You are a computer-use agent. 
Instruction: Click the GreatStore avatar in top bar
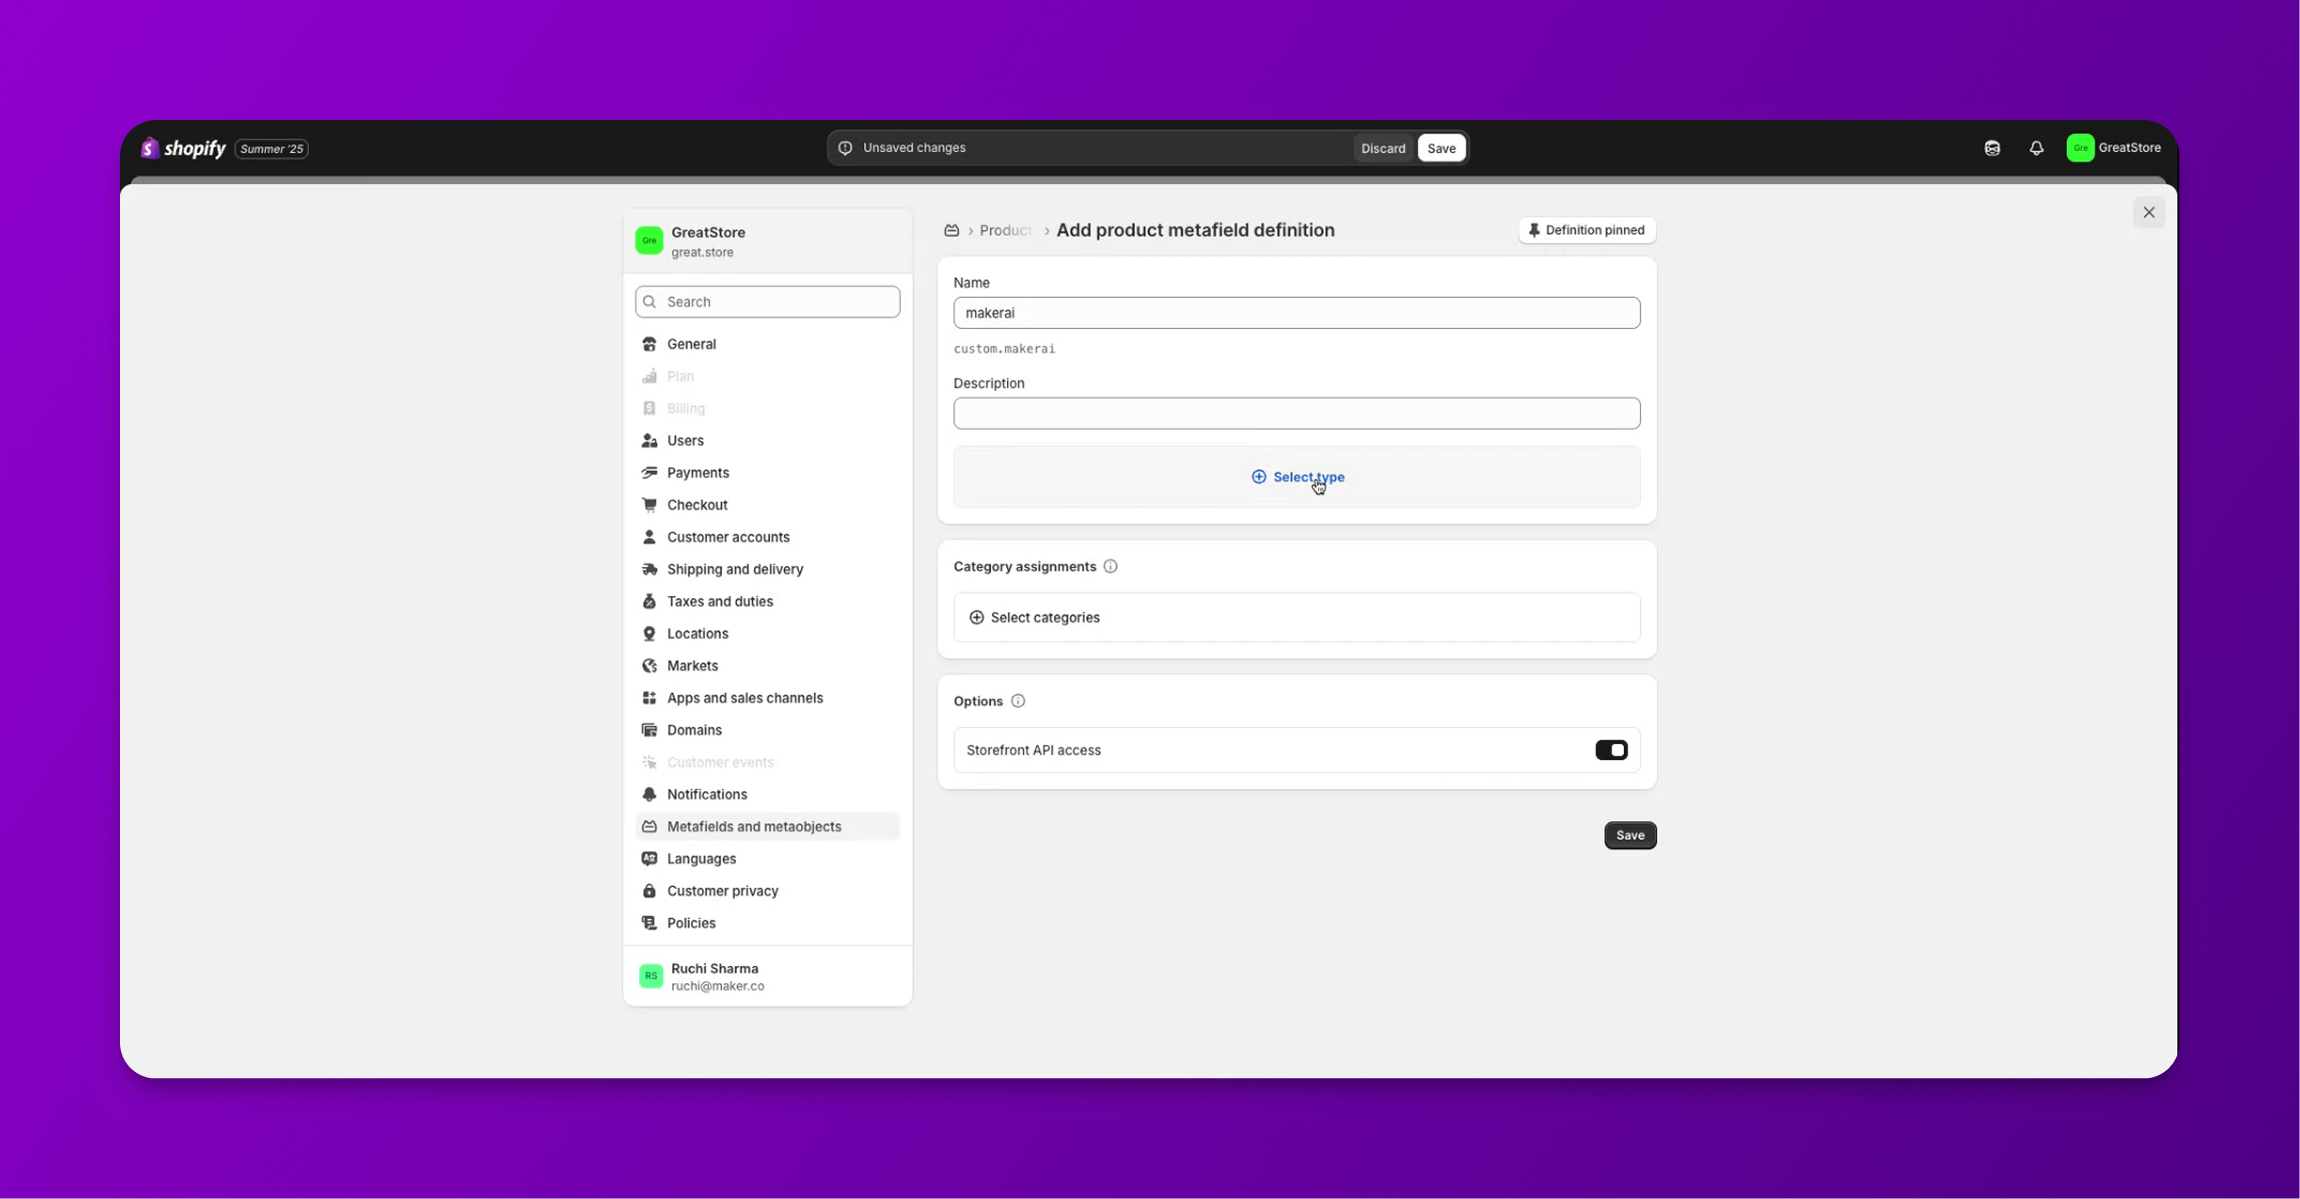(x=2080, y=148)
